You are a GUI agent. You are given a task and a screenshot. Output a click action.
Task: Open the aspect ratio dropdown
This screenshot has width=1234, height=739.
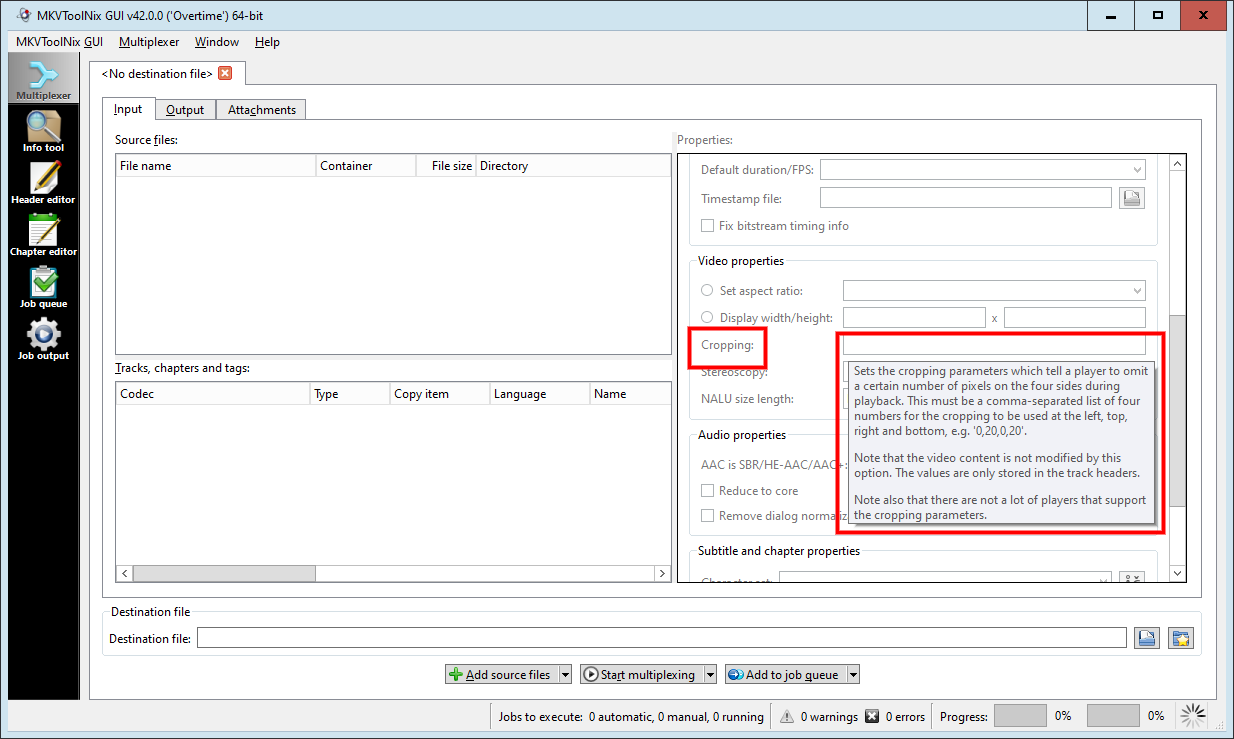click(x=994, y=291)
